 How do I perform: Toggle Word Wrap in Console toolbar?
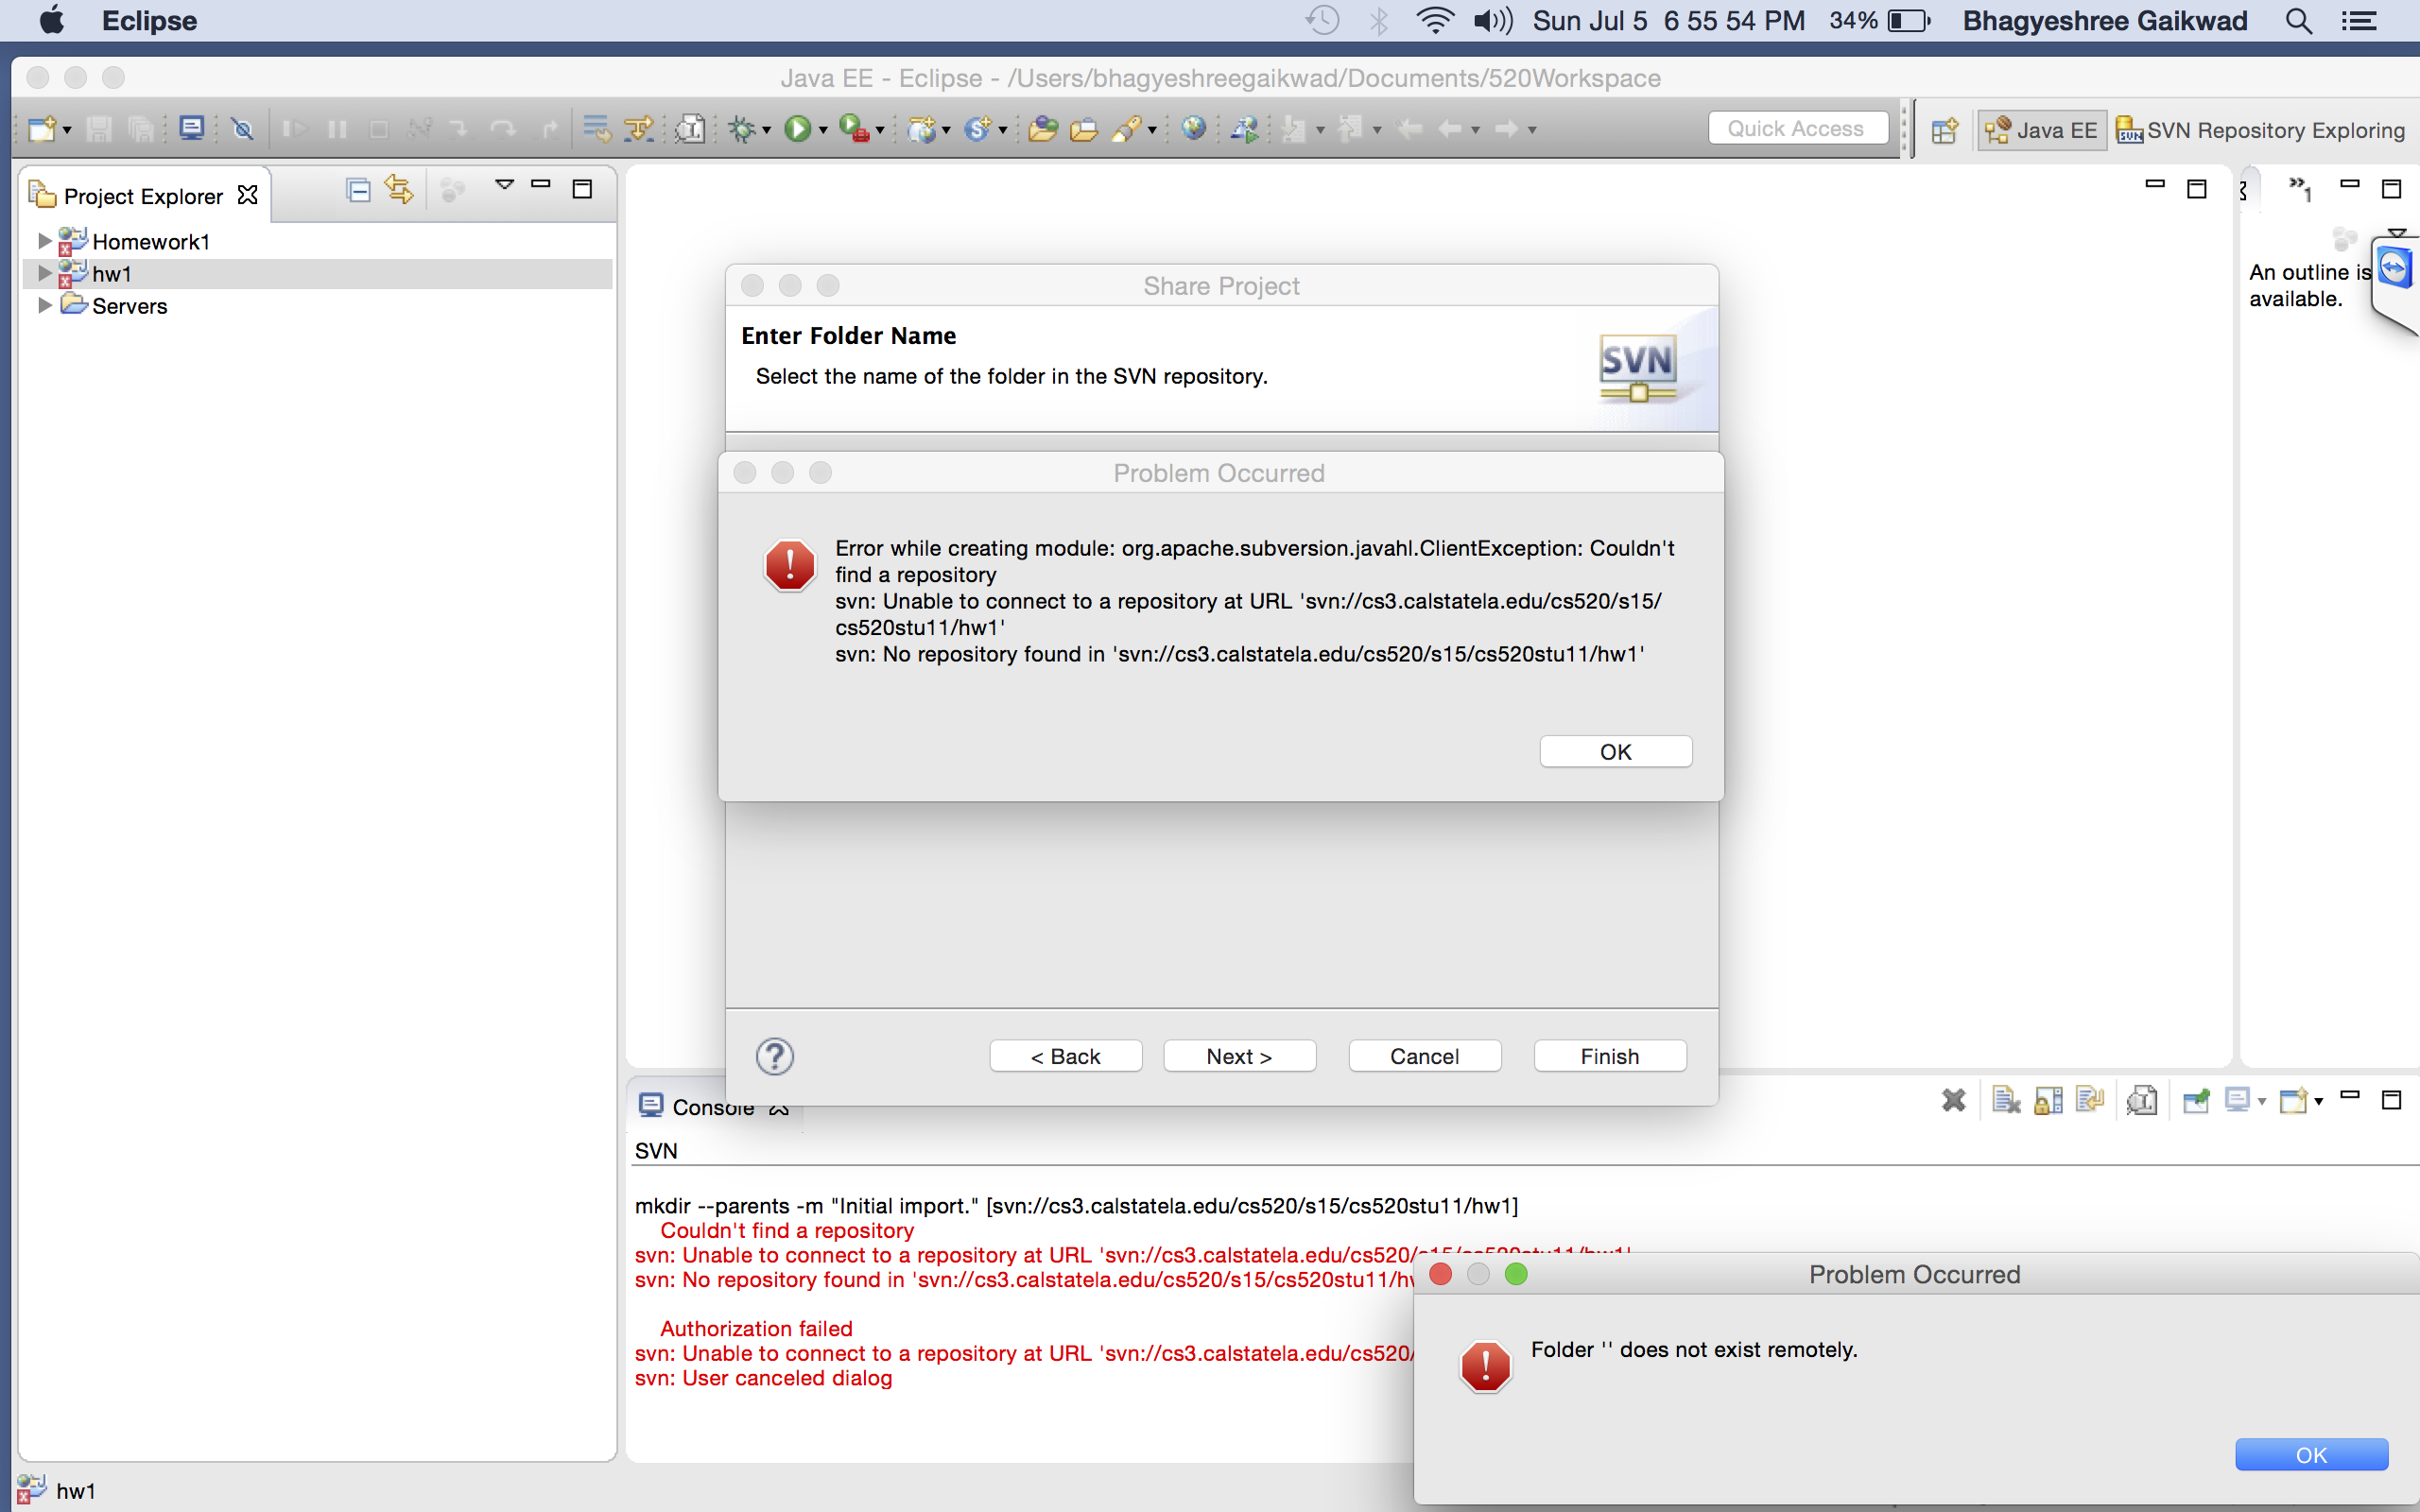(x=2089, y=1101)
